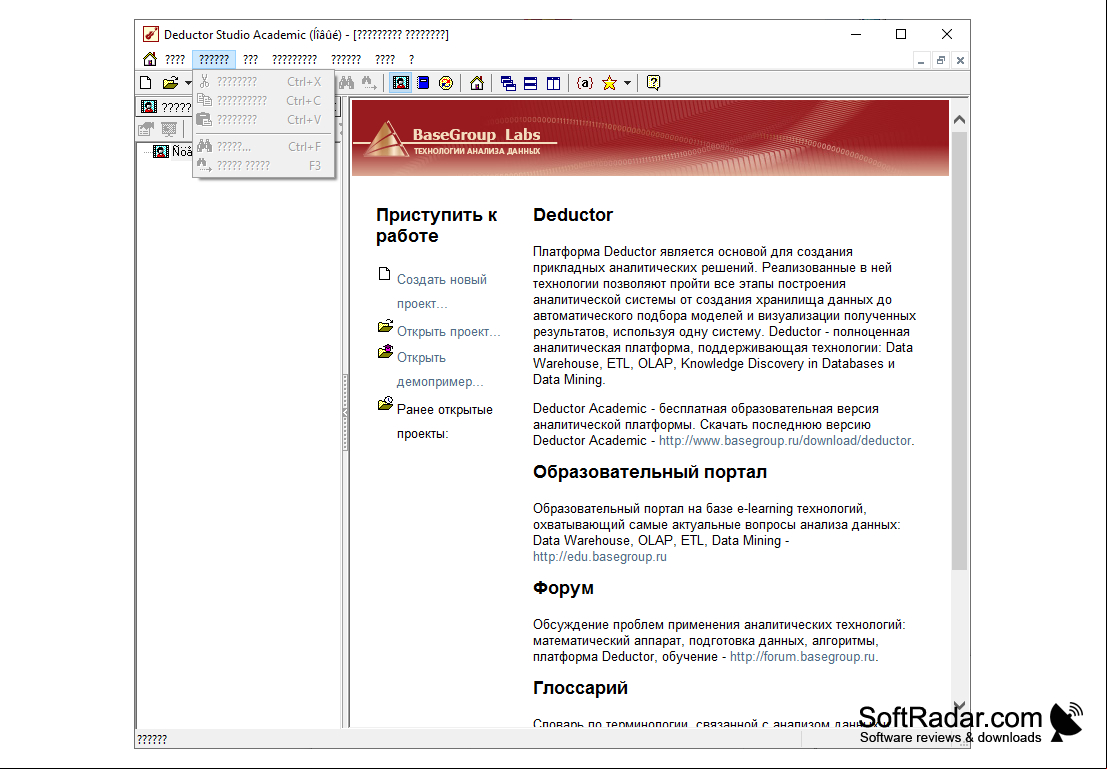Toggle the Scenarios panel filmstrip toolbar icon
The width and height of the screenshot is (1107, 769).
pyautogui.click(x=400, y=83)
